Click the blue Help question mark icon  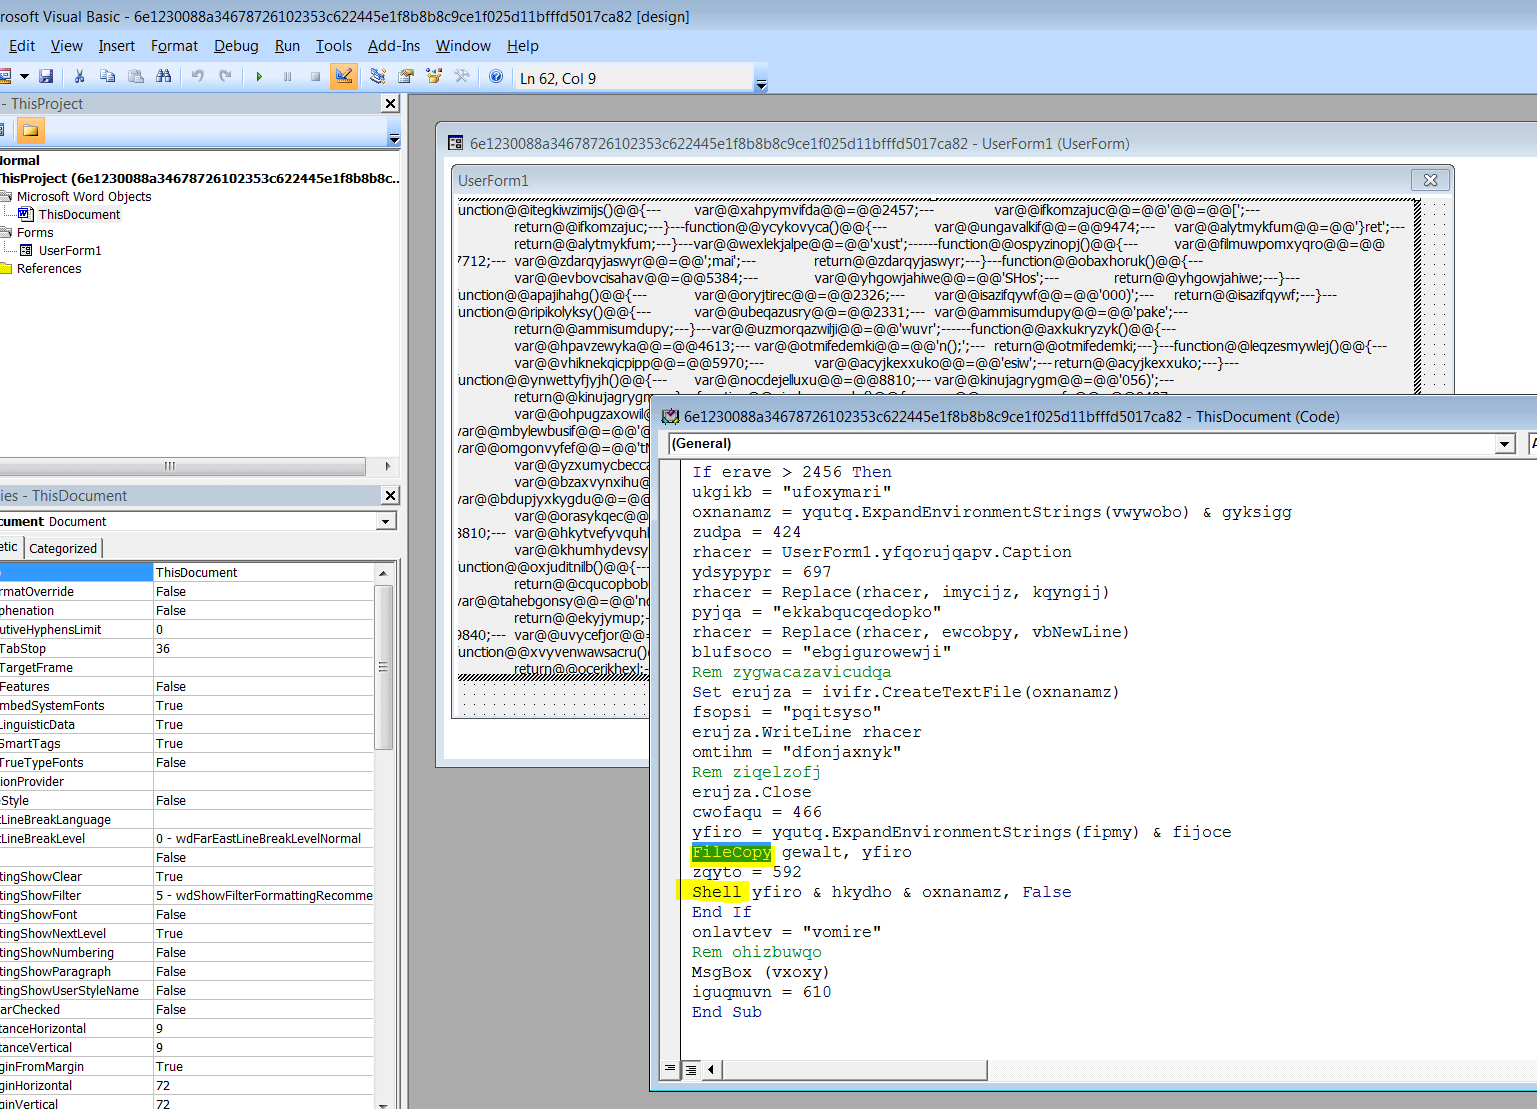(496, 76)
